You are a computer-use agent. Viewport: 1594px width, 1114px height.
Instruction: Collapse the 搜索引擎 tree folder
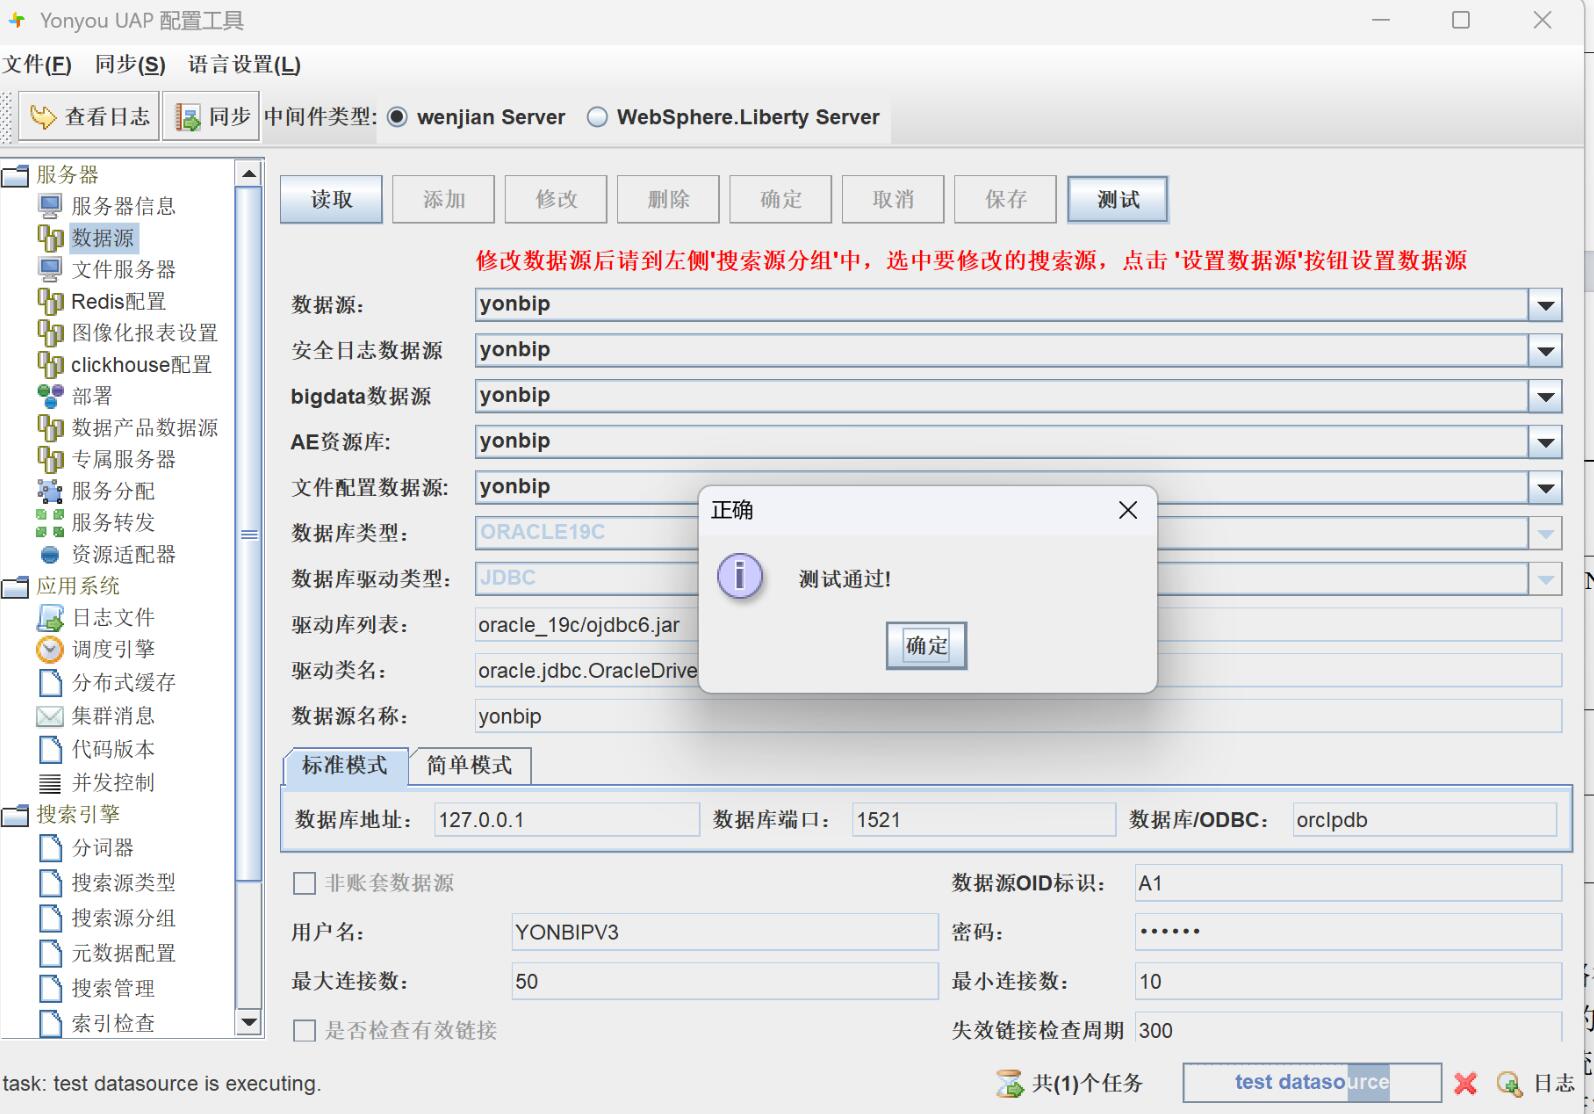point(16,815)
